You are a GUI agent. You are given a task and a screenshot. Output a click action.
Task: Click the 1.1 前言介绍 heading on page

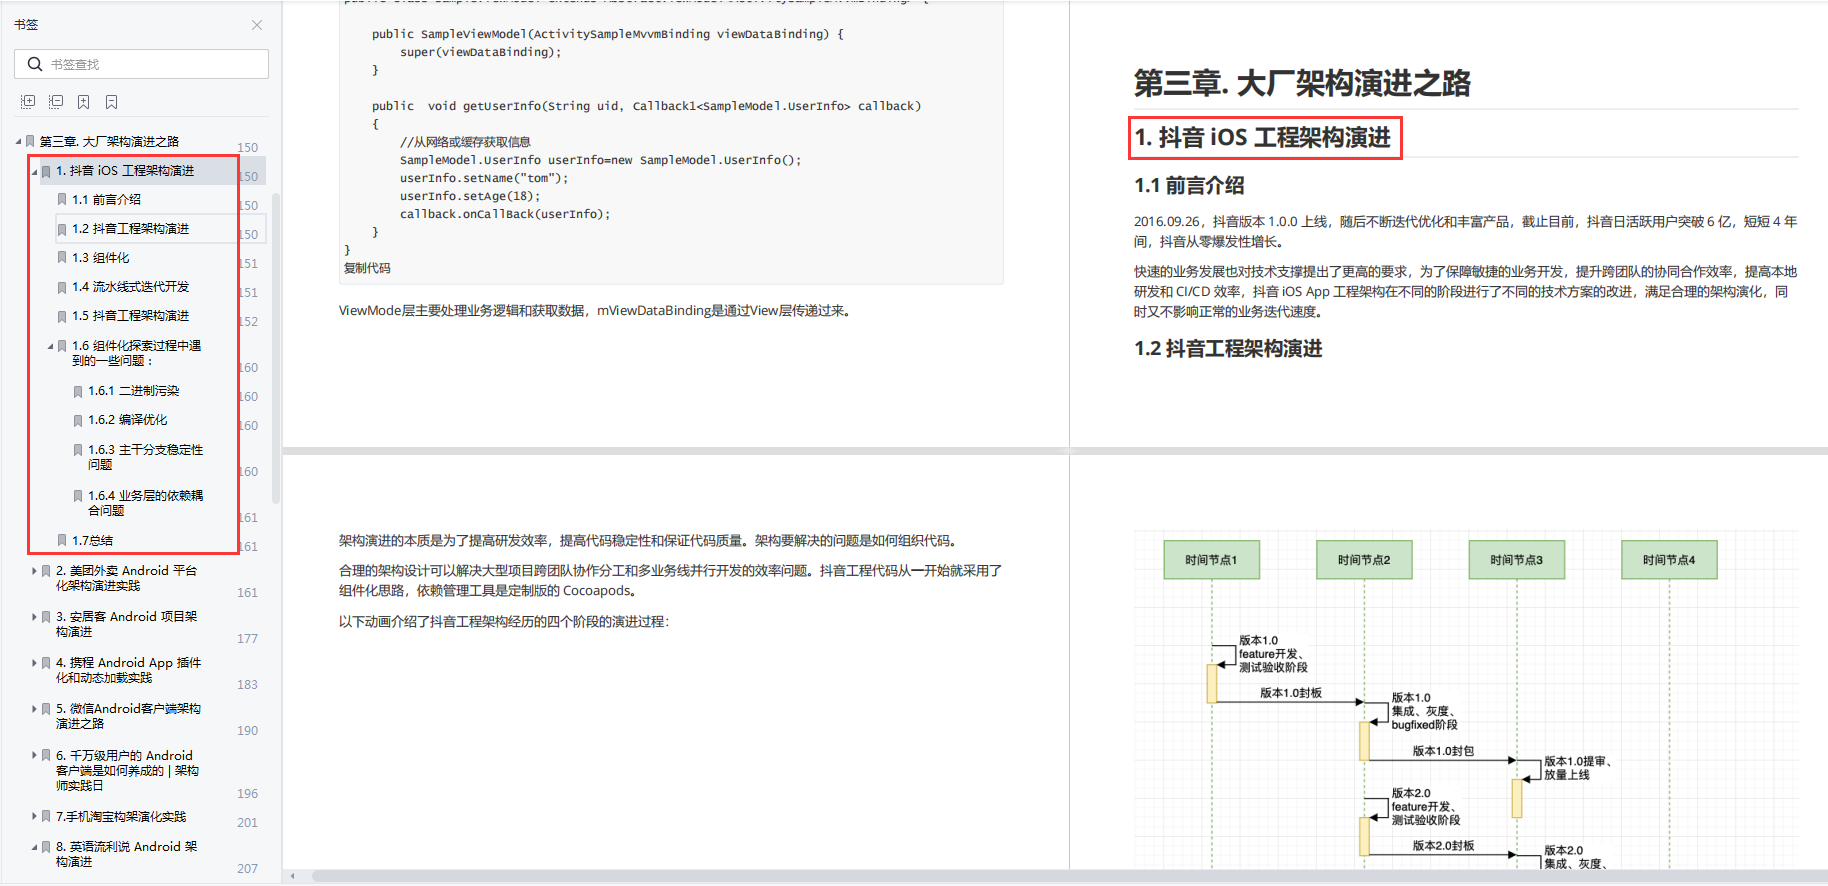tap(1189, 186)
